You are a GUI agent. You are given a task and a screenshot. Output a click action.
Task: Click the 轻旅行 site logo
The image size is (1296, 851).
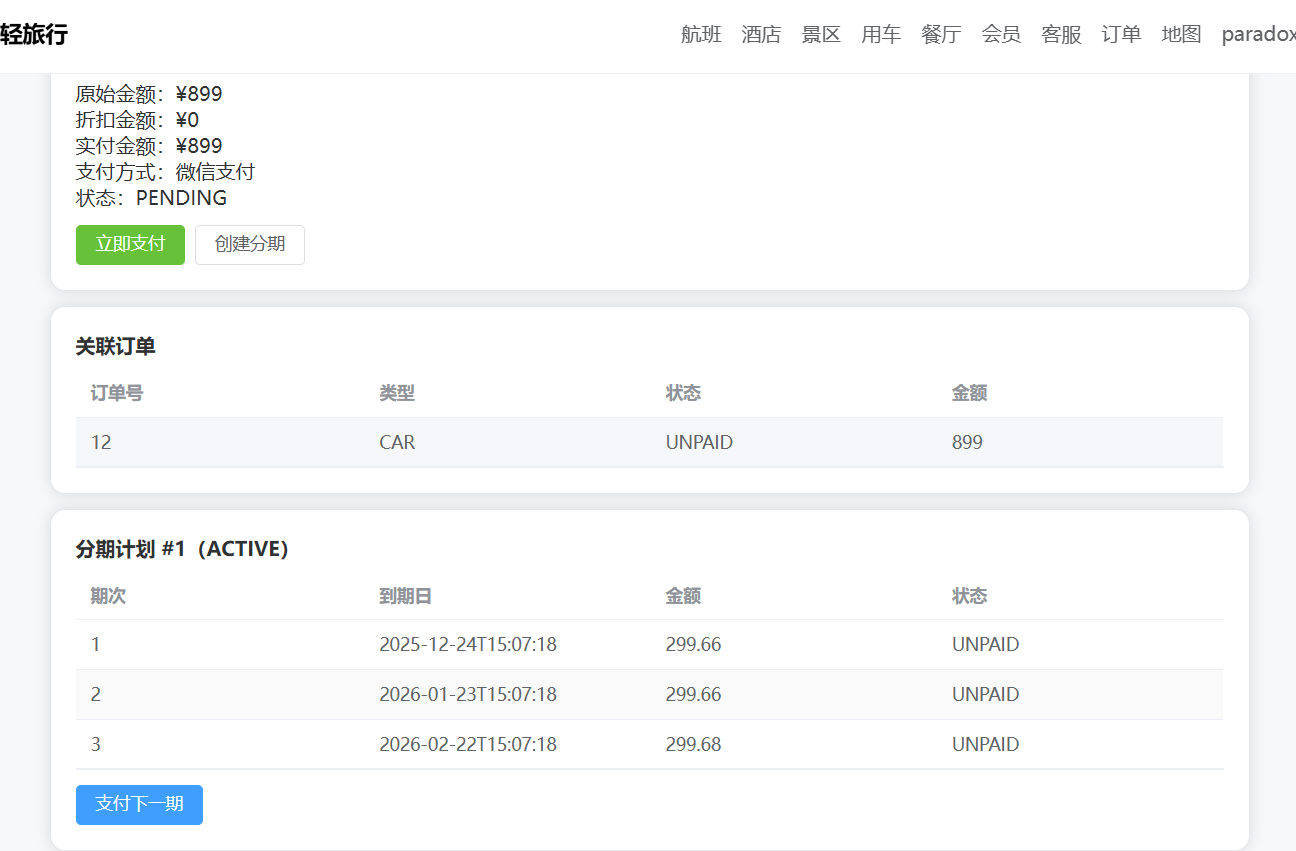[x=35, y=35]
